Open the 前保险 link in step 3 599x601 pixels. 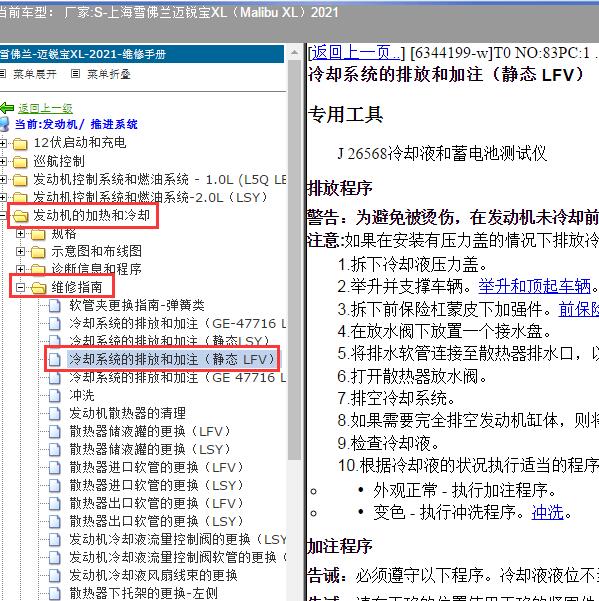(x=579, y=309)
